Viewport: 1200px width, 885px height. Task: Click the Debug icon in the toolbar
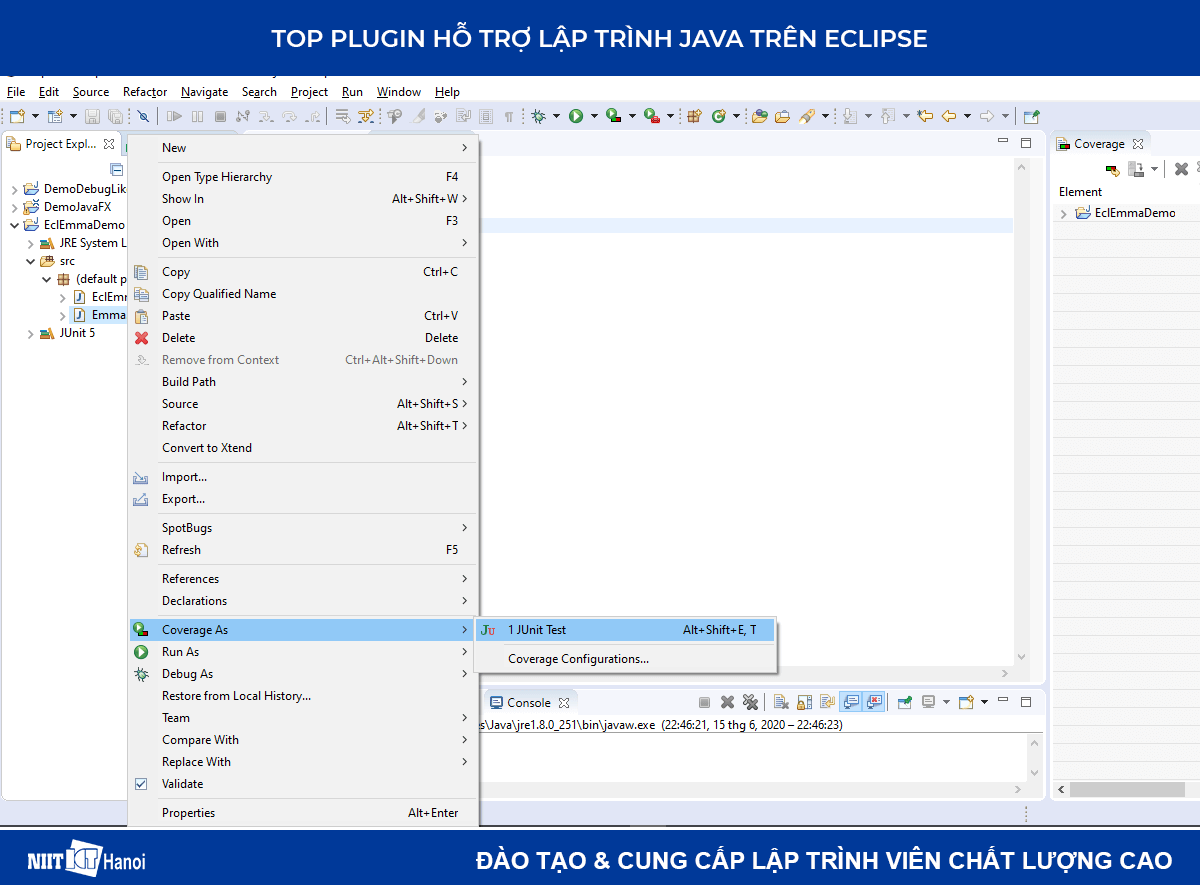[540, 117]
